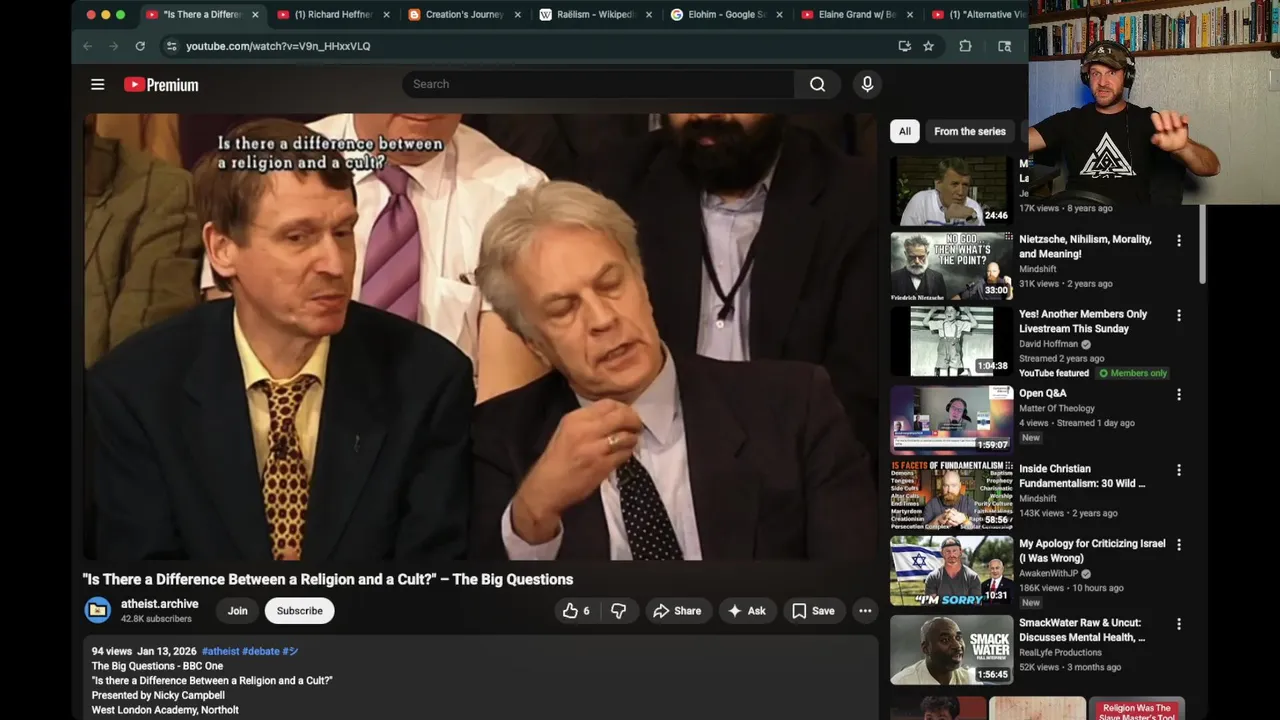The image size is (1280, 720).
Task: Focus the YouTube Search input field
Action: [598, 84]
